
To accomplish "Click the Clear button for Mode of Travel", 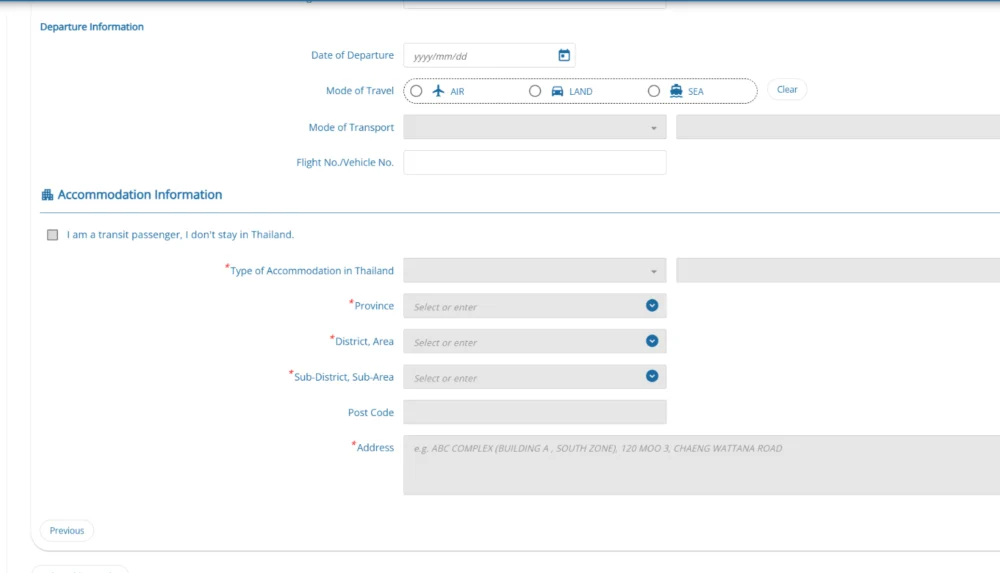I will [x=787, y=89].
